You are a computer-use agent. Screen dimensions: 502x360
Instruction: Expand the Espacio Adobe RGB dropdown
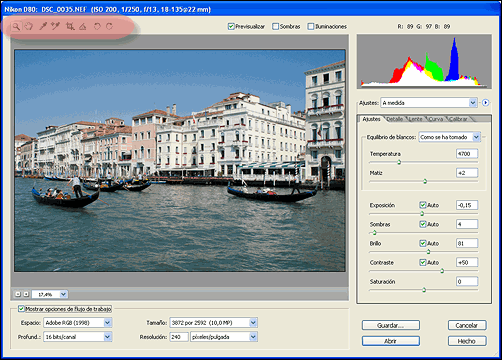coord(78,323)
